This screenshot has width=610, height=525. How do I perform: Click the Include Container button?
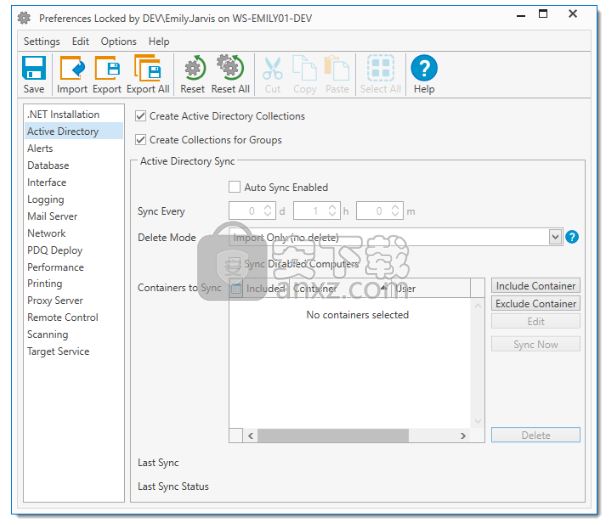535,286
